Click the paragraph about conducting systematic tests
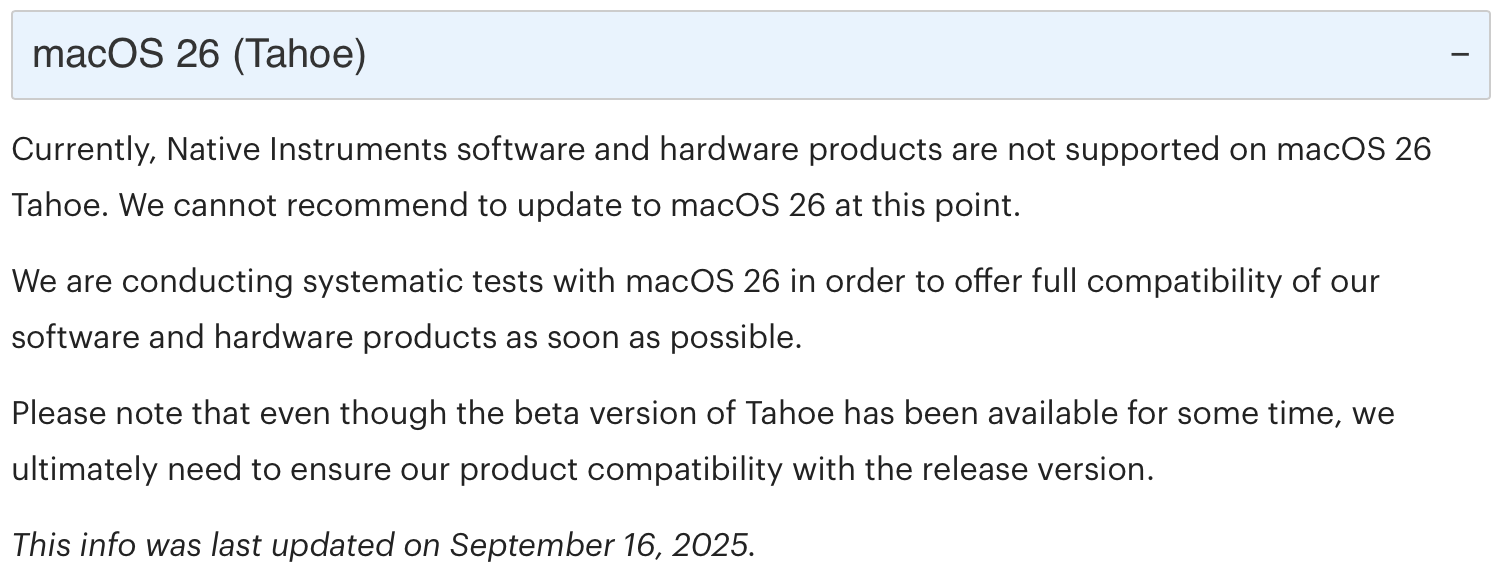Screen dimensions: 1502x588 tap(695, 309)
